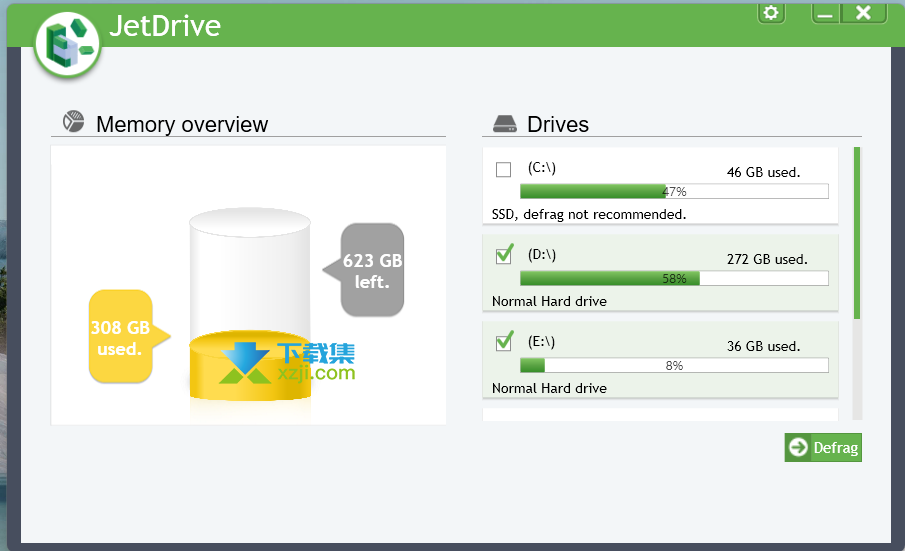The width and height of the screenshot is (905, 551).
Task: Click the '272 GB used.' text
Action: click(x=766, y=260)
